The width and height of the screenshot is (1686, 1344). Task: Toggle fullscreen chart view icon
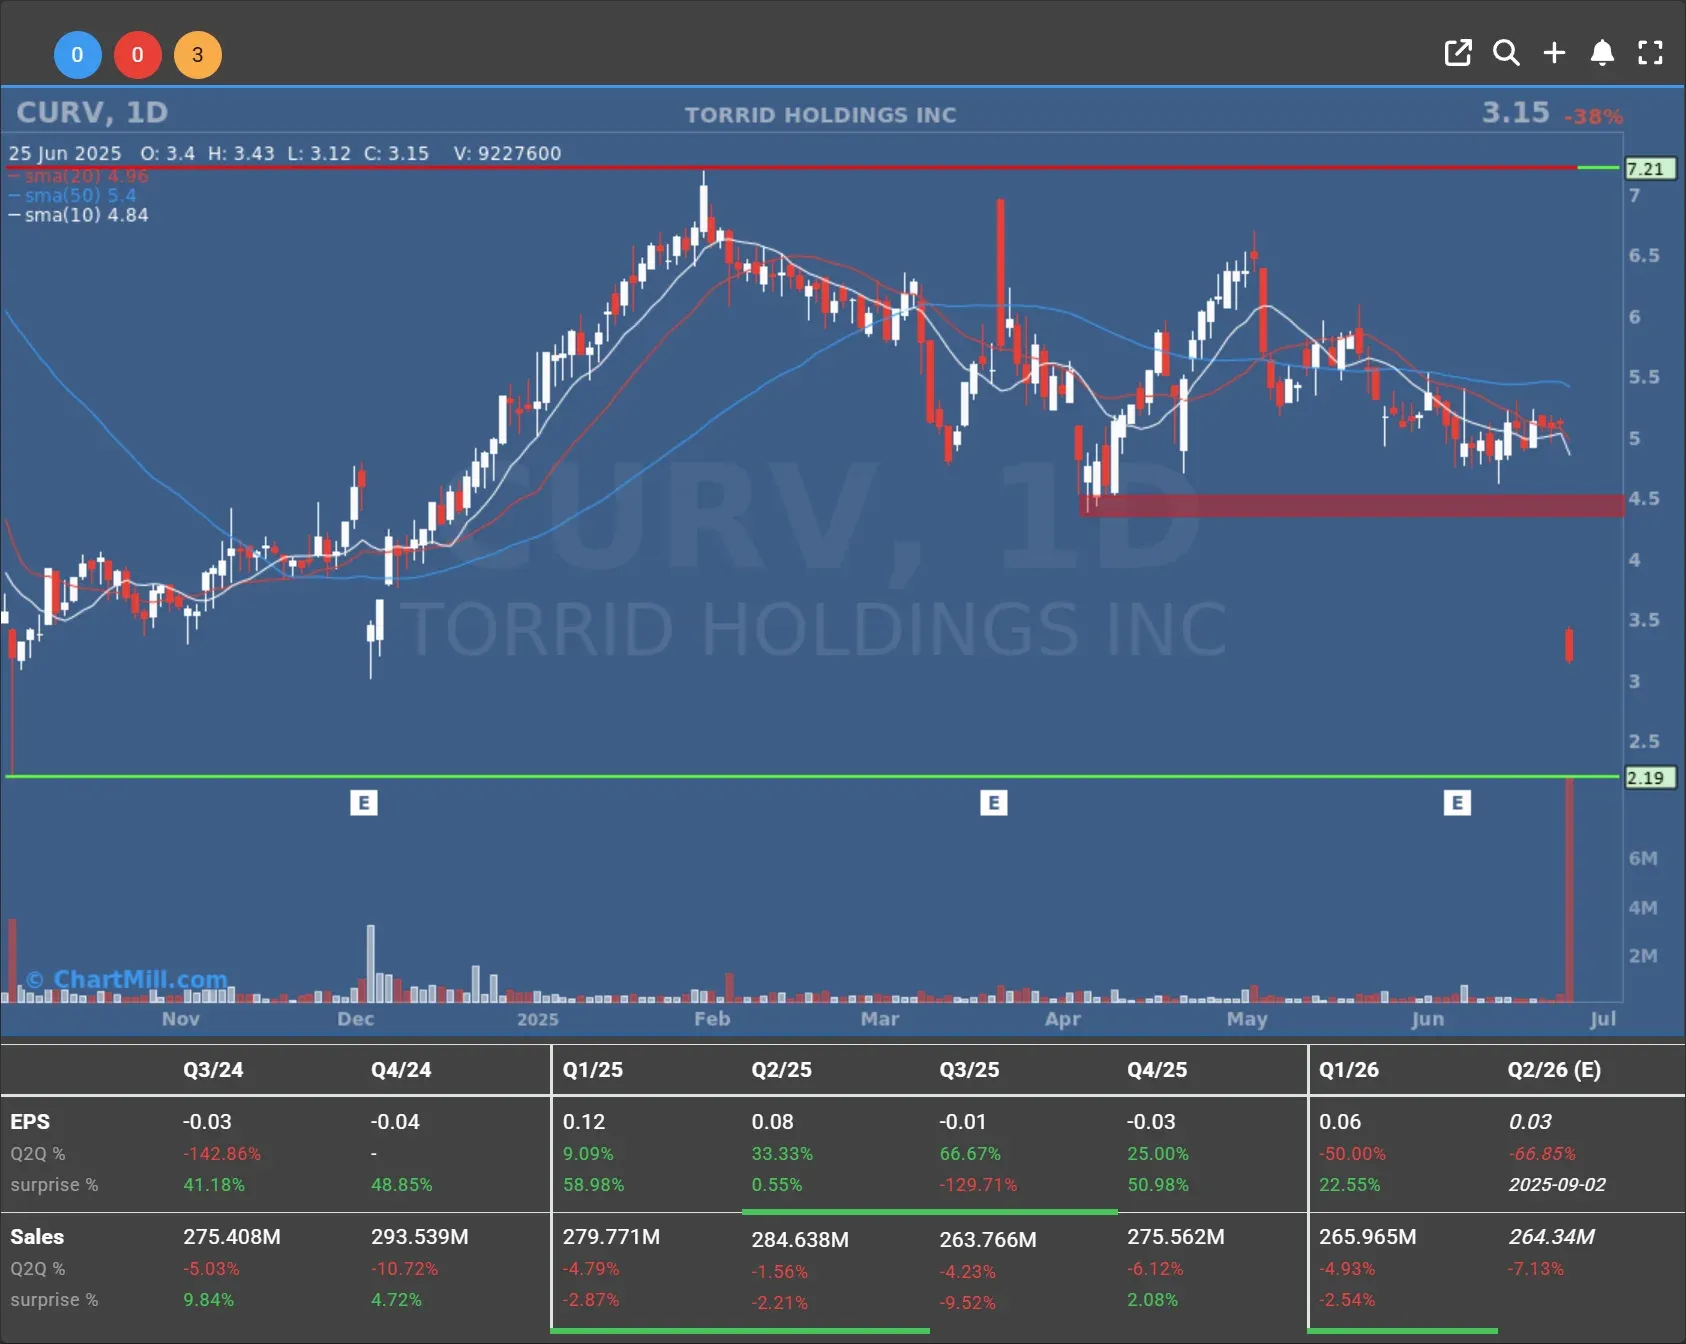pyautogui.click(x=1650, y=53)
